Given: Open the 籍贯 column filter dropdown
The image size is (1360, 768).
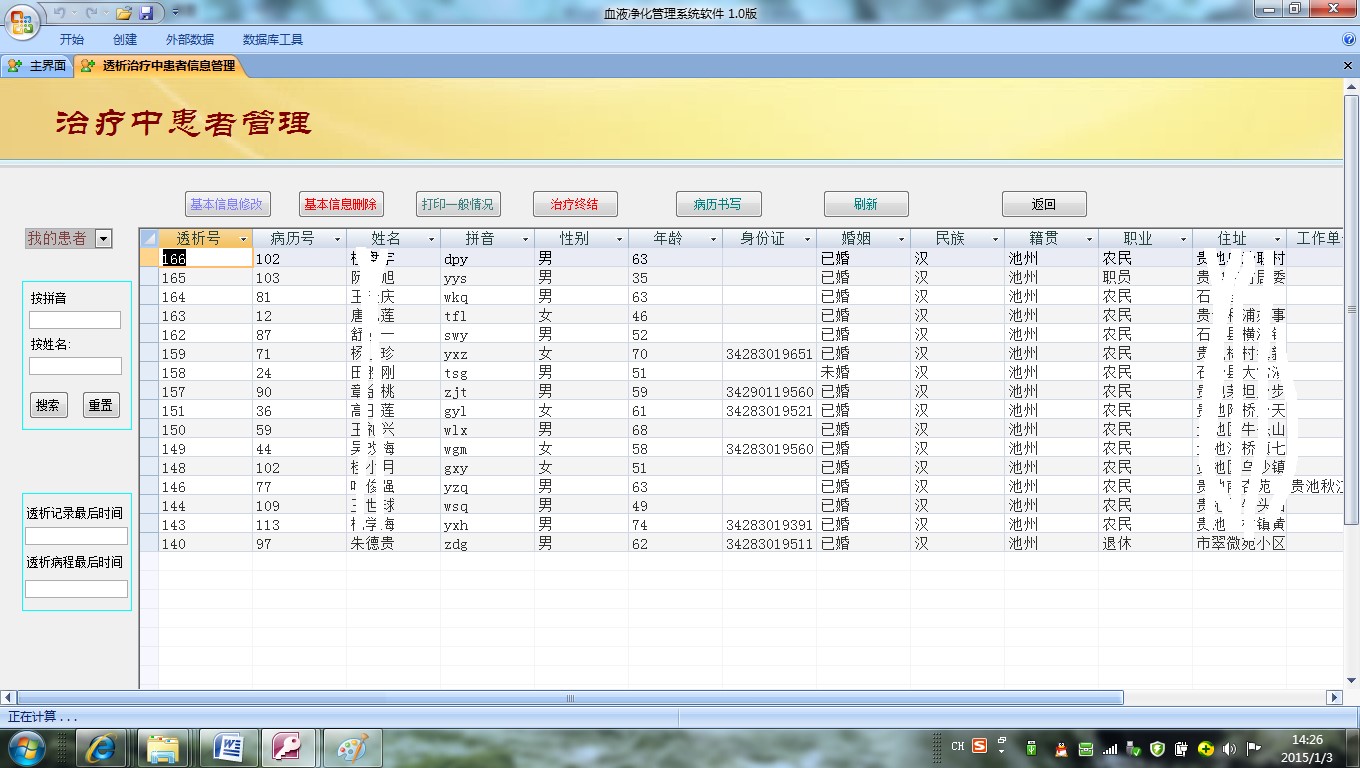Looking at the screenshot, I should (1089, 239).
